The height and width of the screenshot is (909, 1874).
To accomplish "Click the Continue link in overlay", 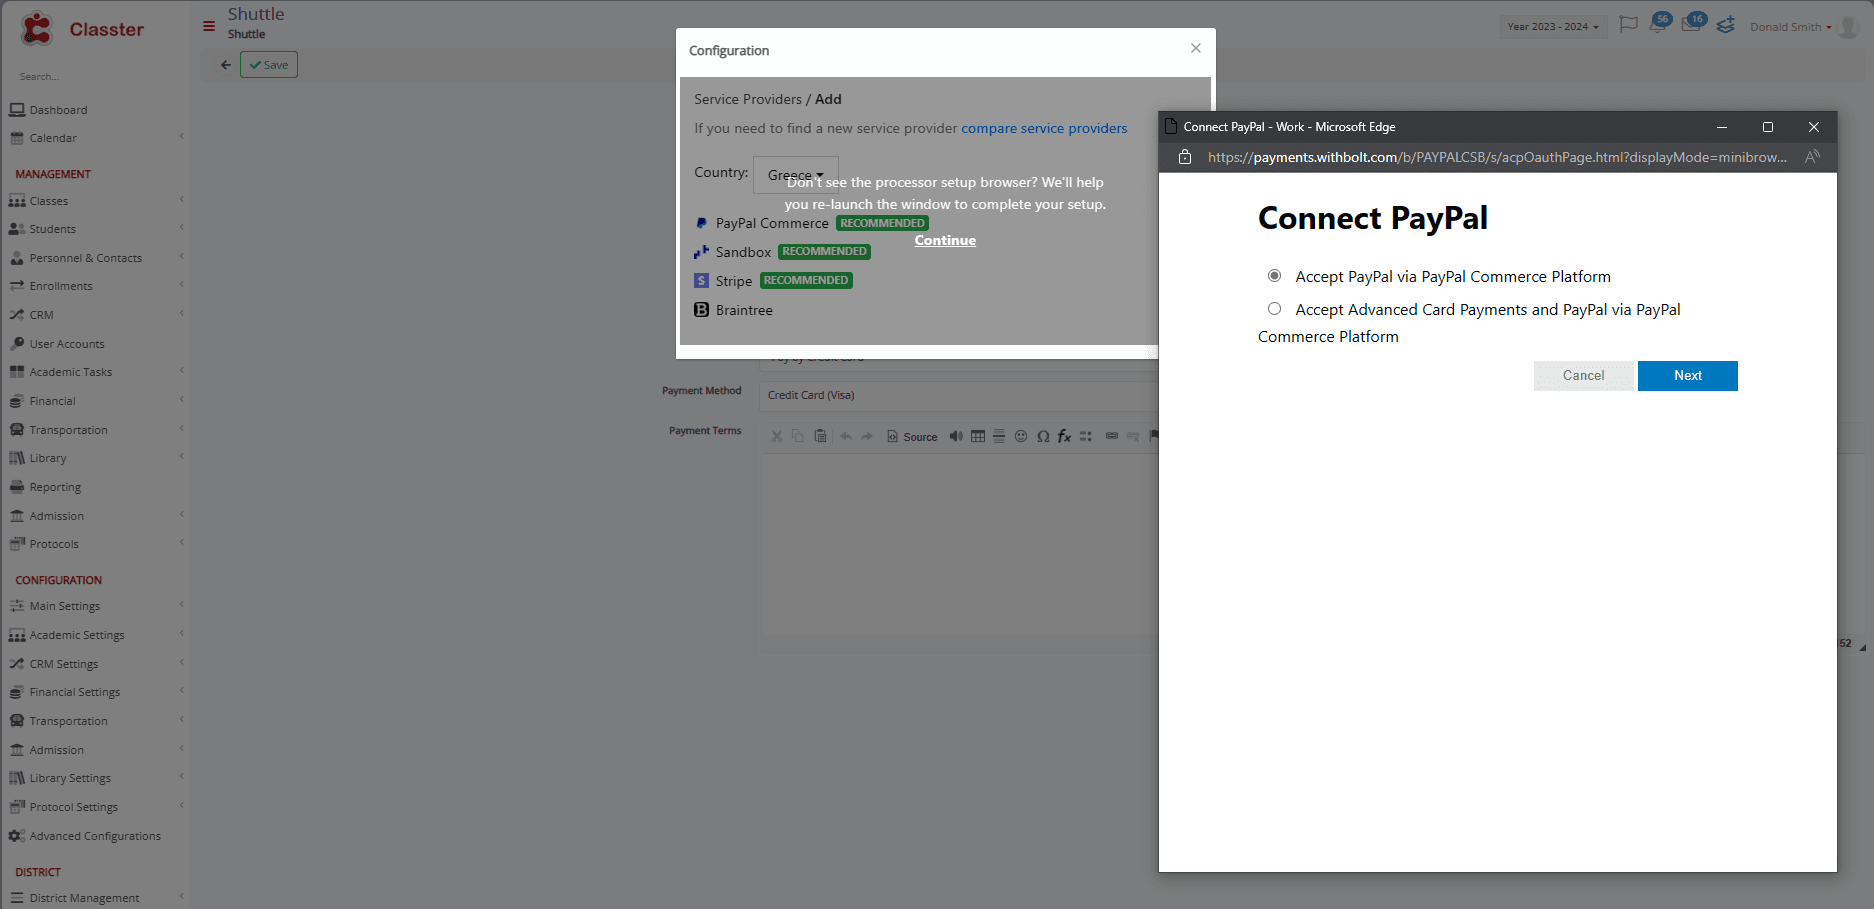I will 945,240.
